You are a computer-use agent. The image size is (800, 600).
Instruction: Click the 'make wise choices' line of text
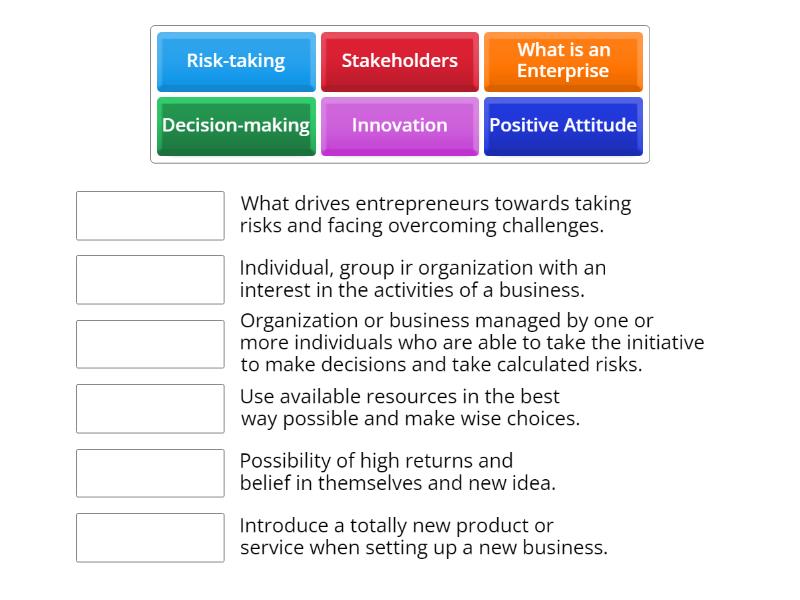pyautogui.click(x=410, y=419)
